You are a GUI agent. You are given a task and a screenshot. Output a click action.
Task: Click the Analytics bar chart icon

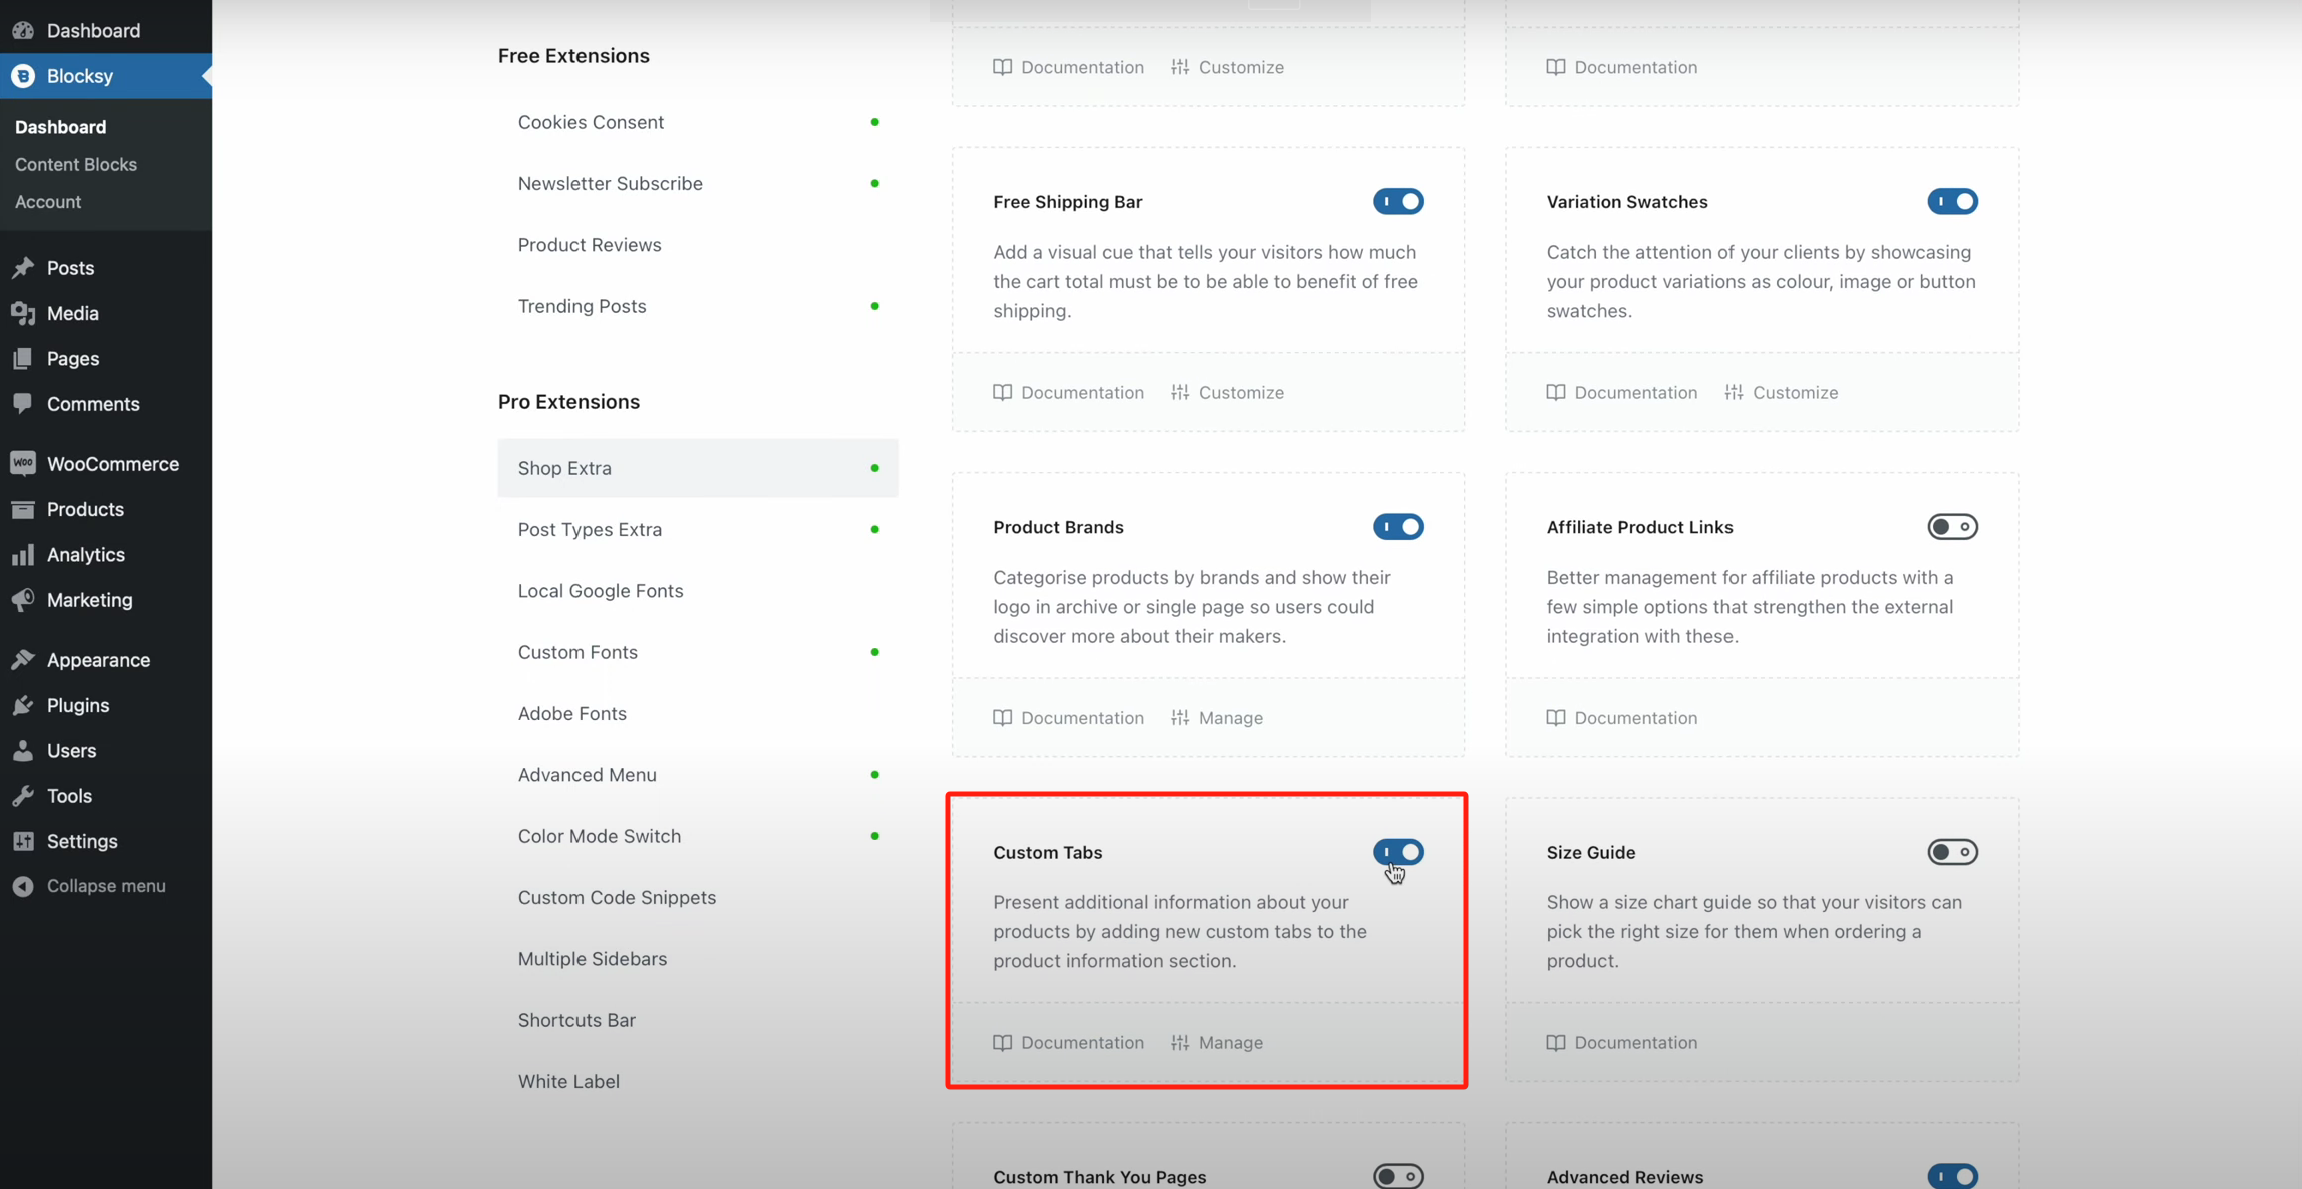pos(23,554)
